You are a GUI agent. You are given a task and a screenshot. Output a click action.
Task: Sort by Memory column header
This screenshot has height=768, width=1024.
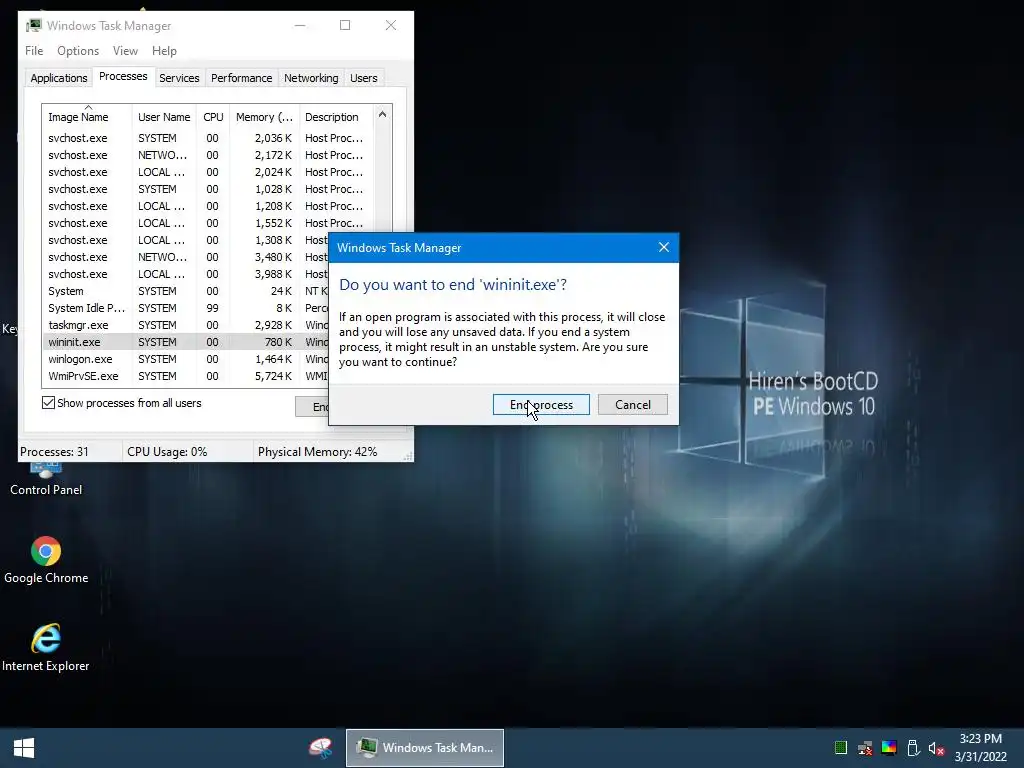point(264,117)
